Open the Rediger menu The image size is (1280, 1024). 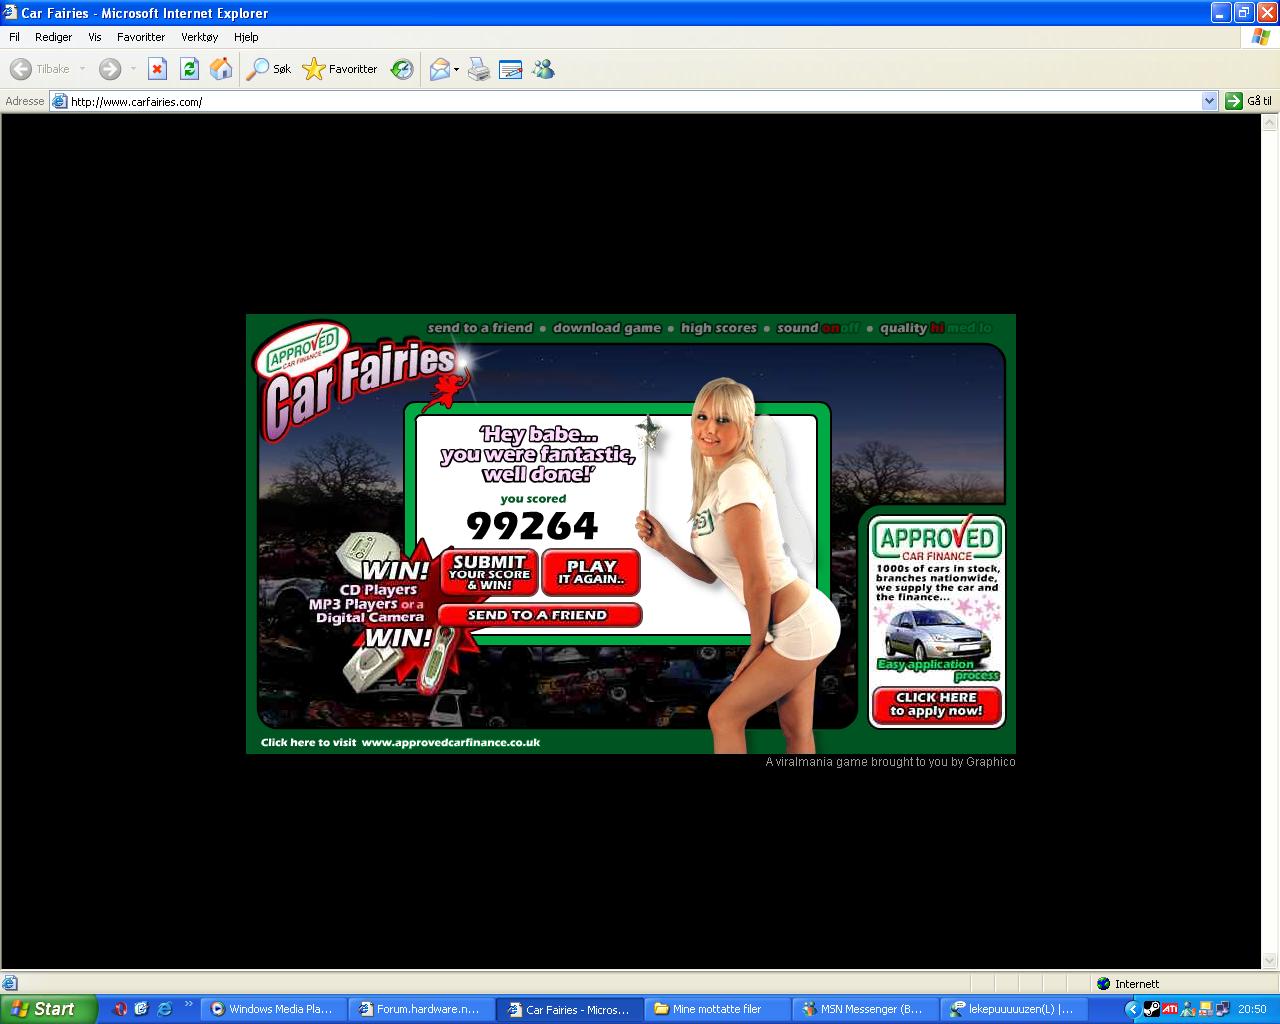tap(53, 37)
